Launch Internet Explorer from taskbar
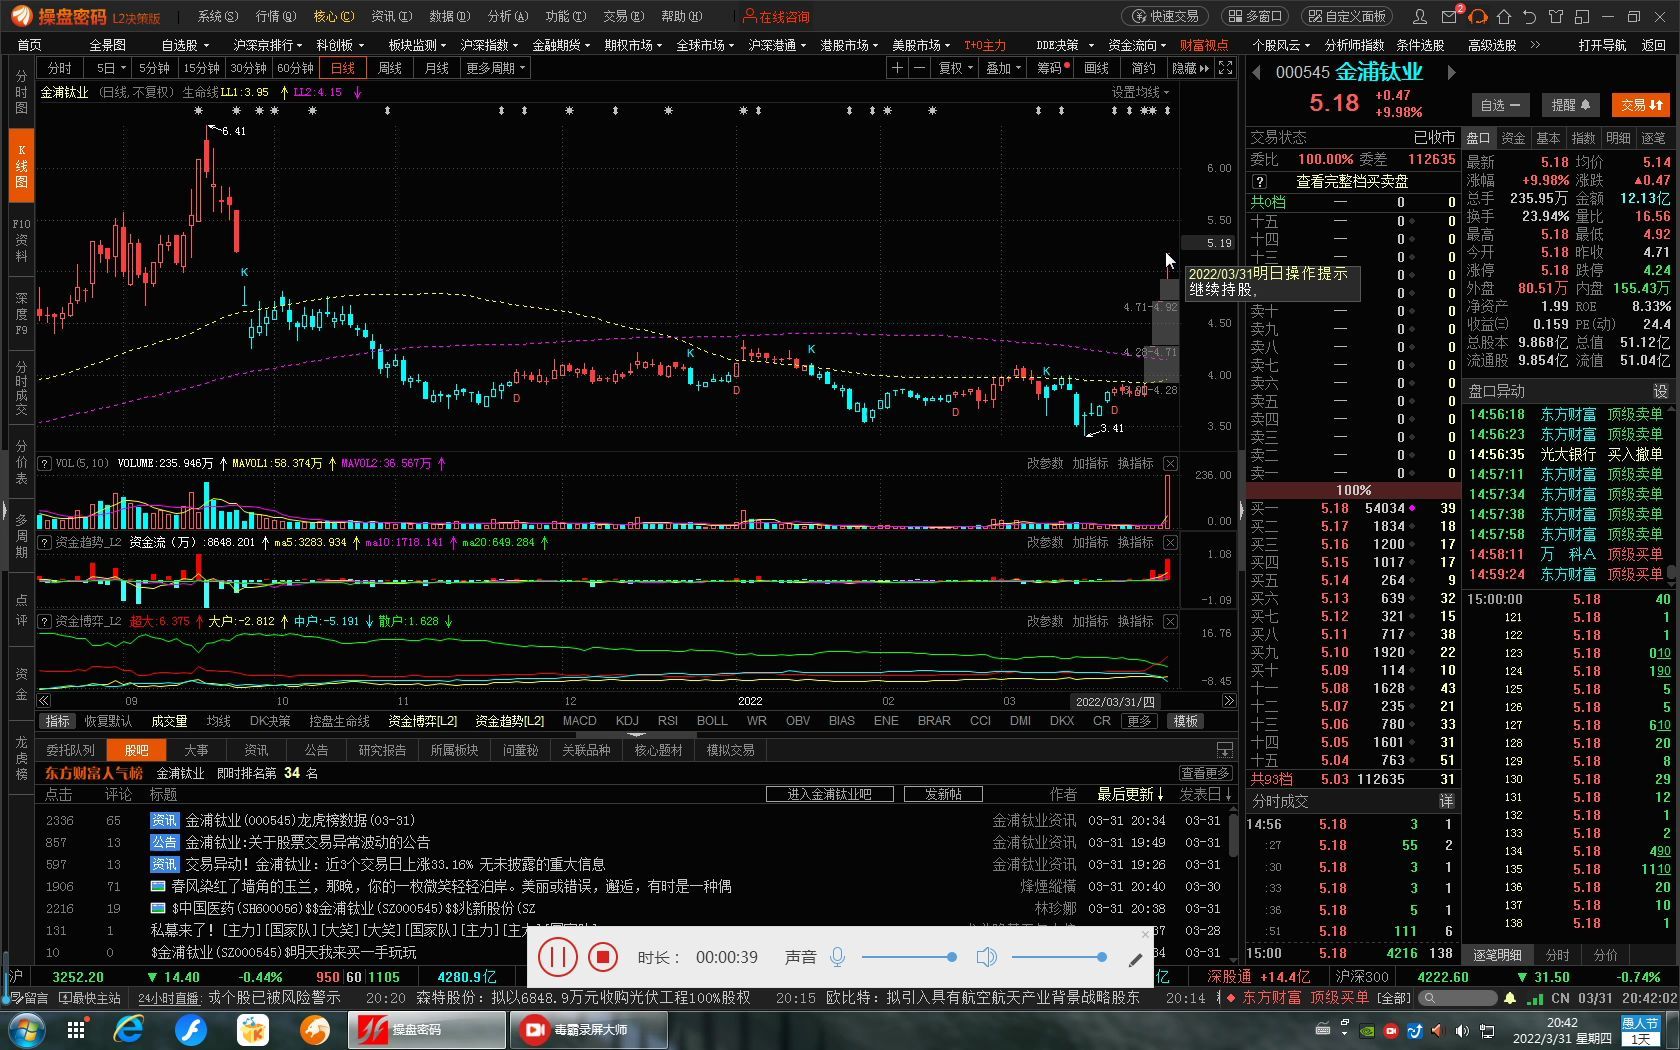Screen dimensions: 1680x1050 pyautogui.click(x=129, y=1029)
